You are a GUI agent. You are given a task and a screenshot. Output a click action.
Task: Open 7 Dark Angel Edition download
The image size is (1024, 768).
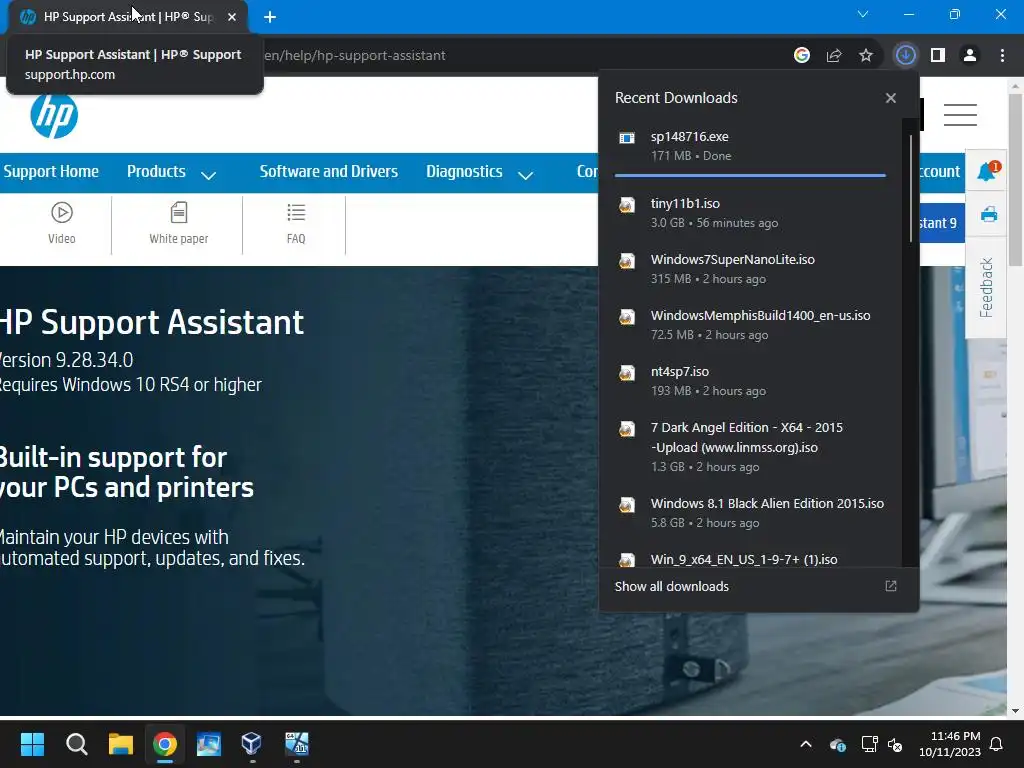point(750,447)
